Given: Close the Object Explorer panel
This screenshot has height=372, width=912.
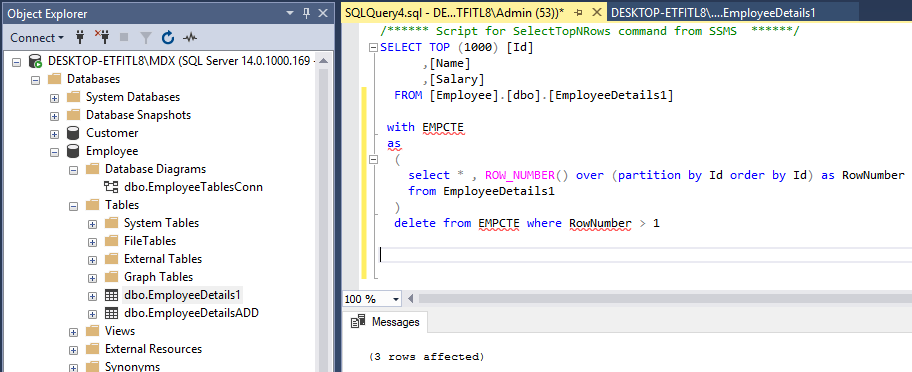Looking at the screenshot, I should (323, 13).
